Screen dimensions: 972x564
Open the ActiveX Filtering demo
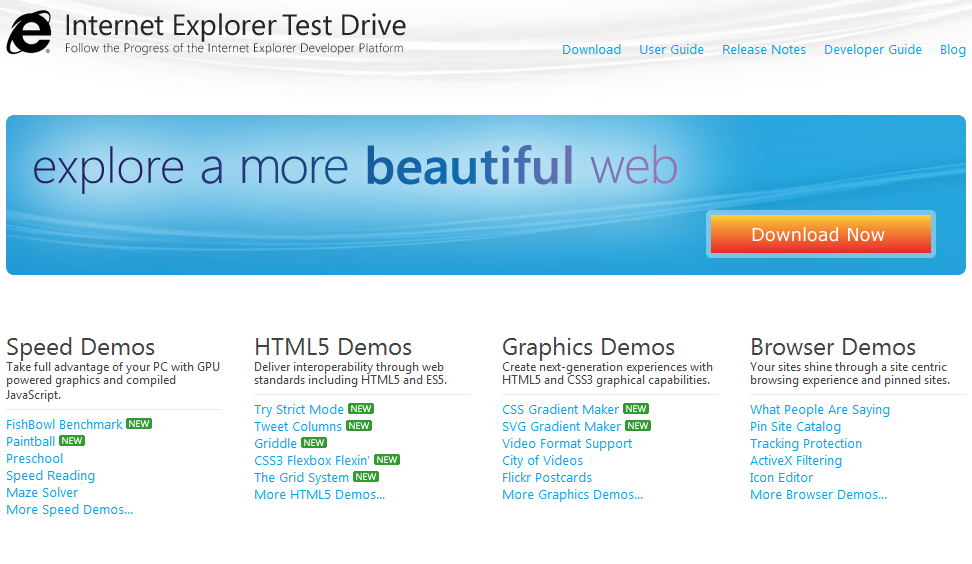796,460
